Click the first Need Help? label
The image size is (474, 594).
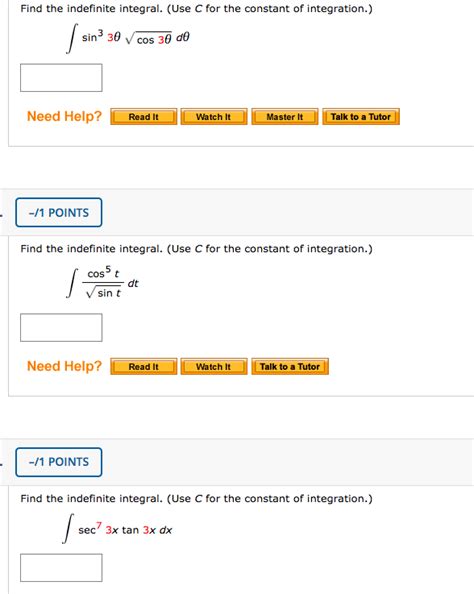pos(64,116)
